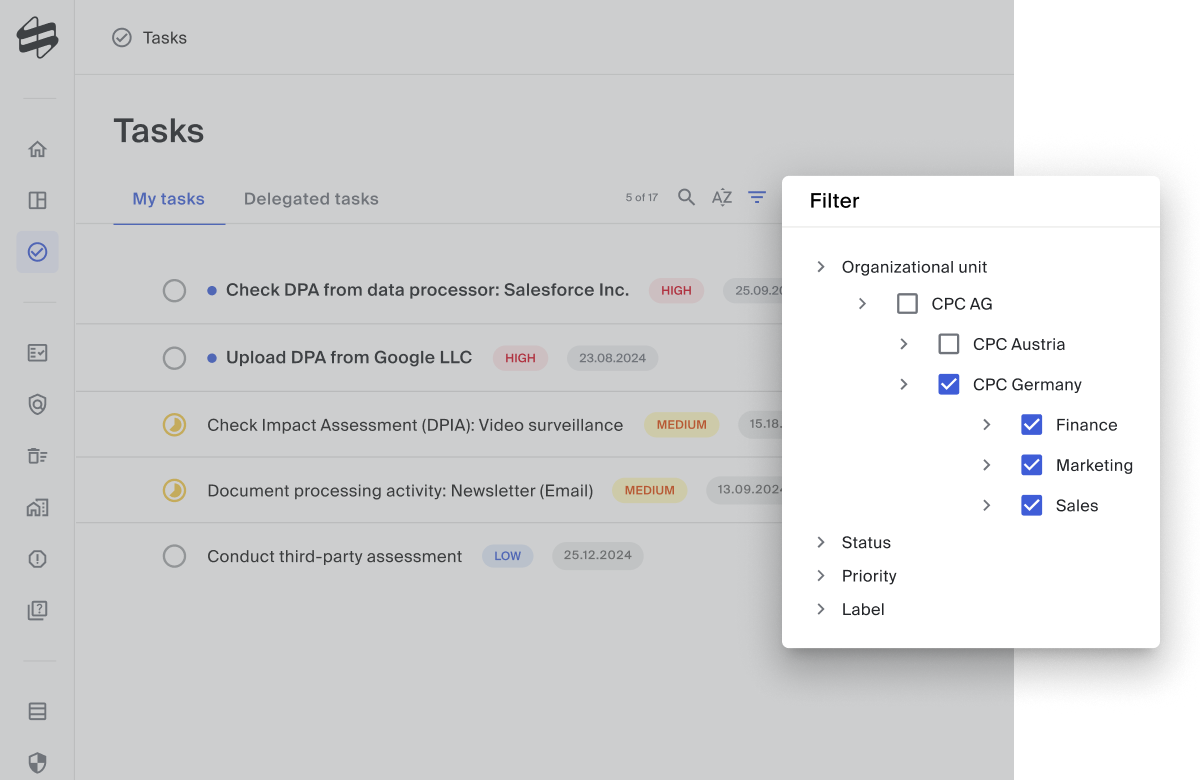Screen dimensions: 1200x780
Task: Mark Salesforce DPA task as complete
Action: pyautogui.click(x=174, y=291)
